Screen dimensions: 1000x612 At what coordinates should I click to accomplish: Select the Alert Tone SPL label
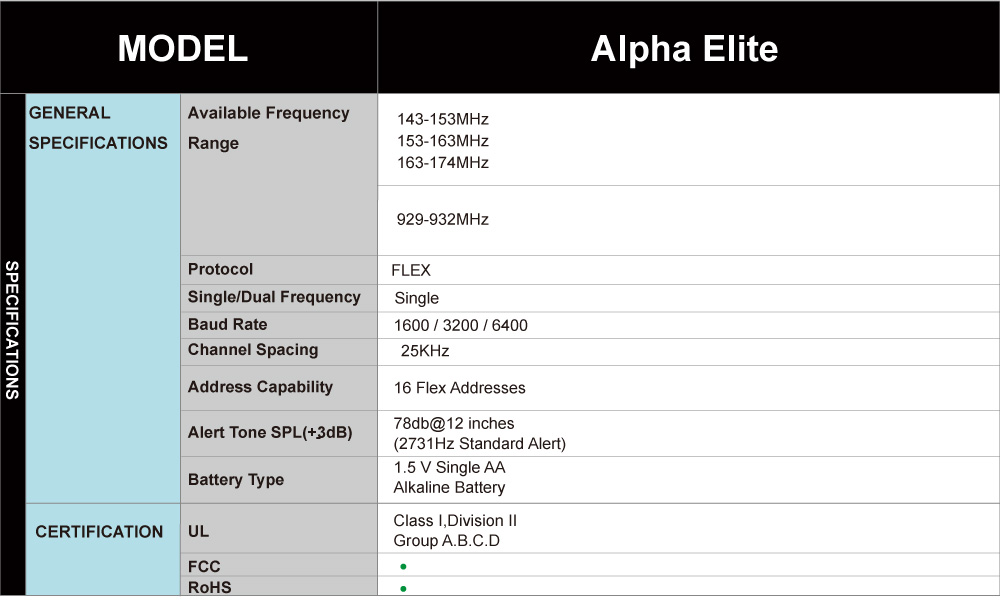tap(270, 432)
